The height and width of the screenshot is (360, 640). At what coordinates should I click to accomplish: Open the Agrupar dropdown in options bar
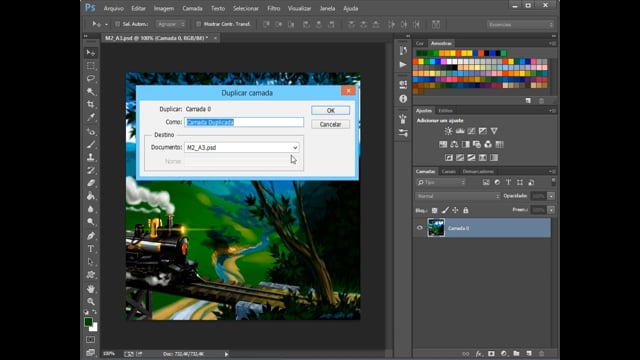(171, 24)
